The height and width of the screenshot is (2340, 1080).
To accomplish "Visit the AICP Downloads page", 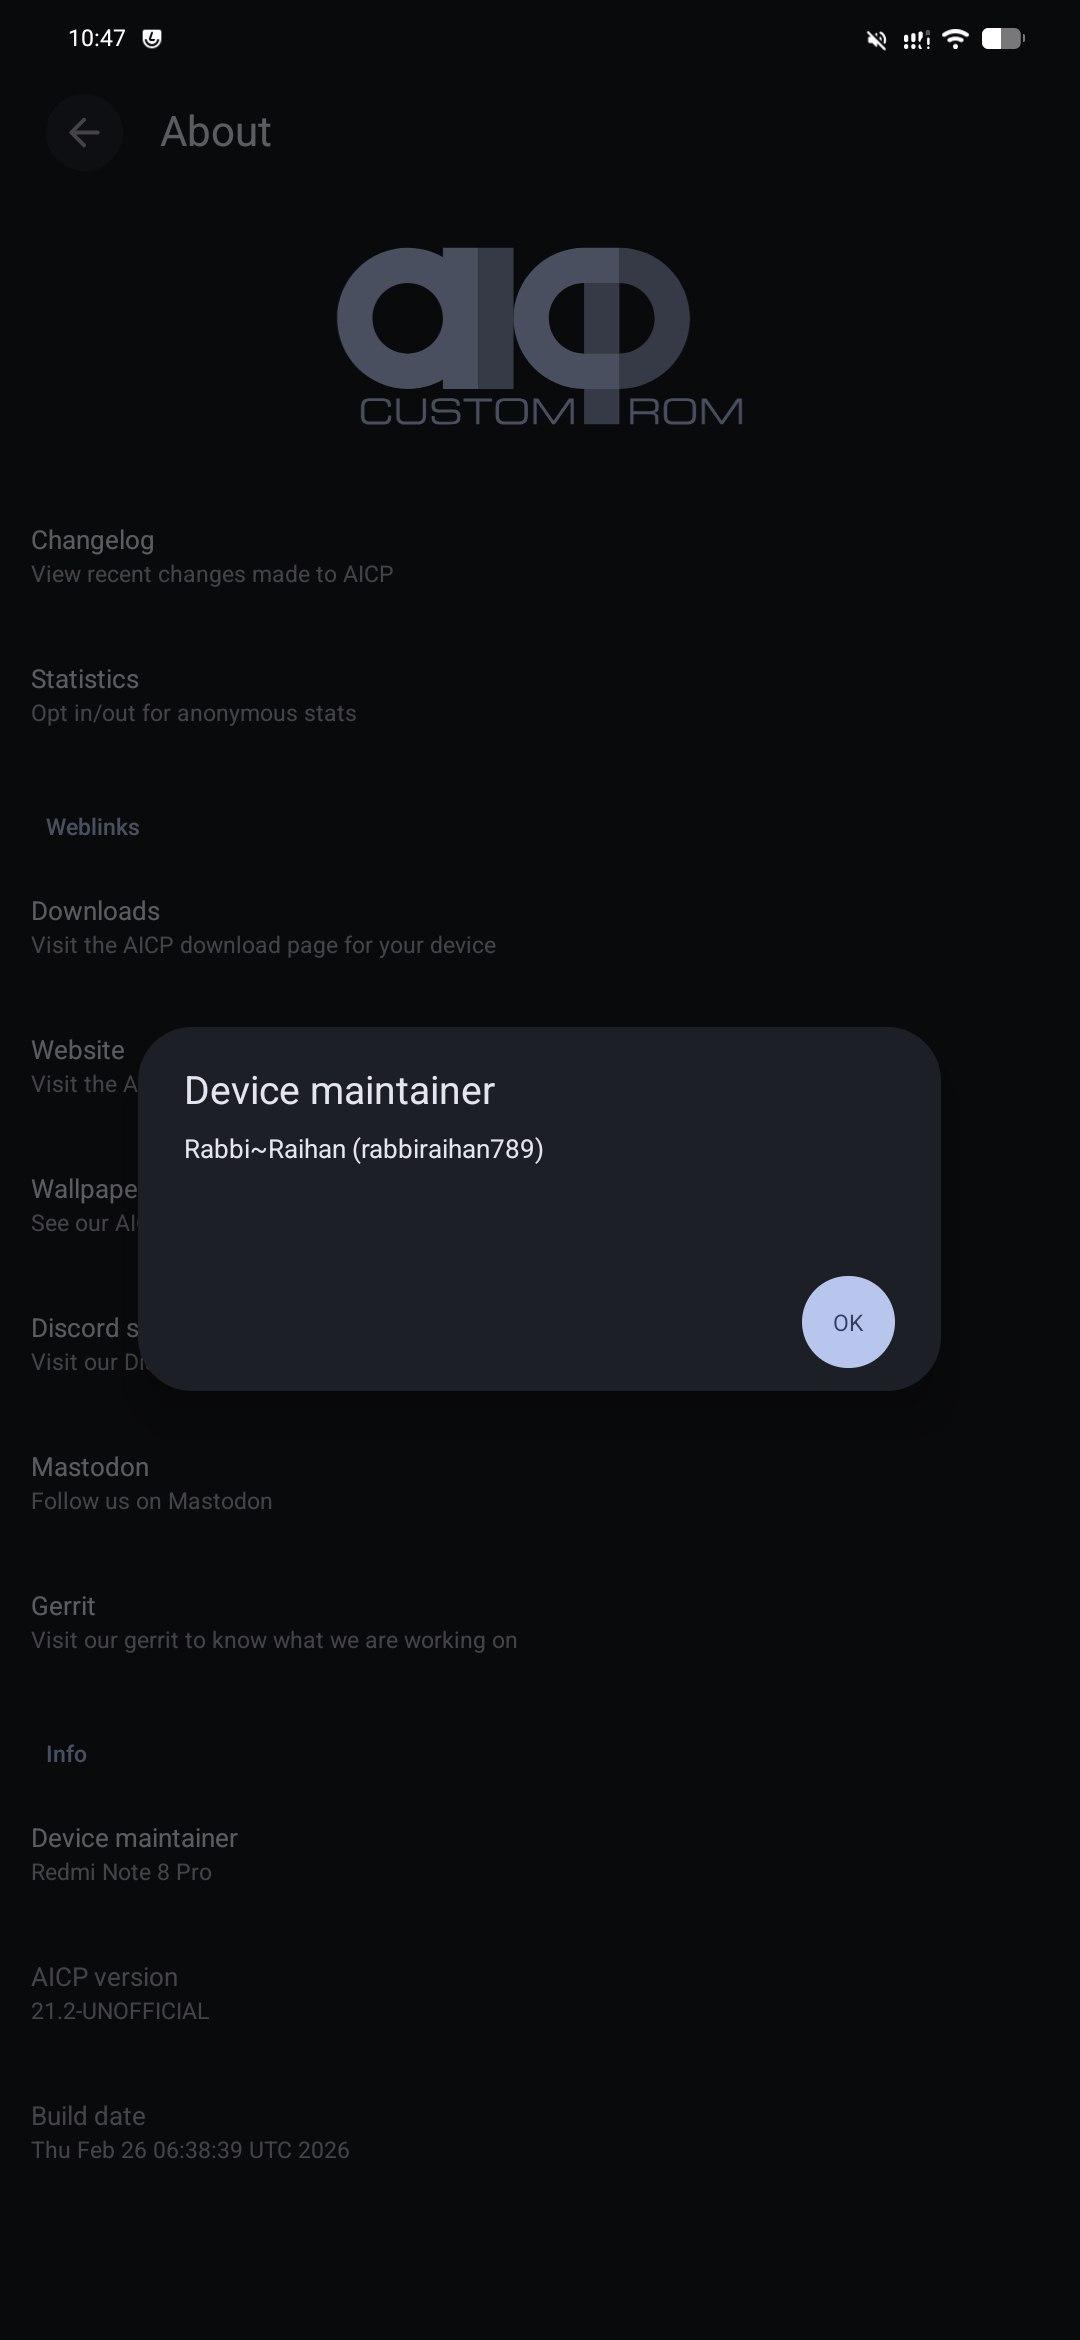I will (x=540, y=928).
